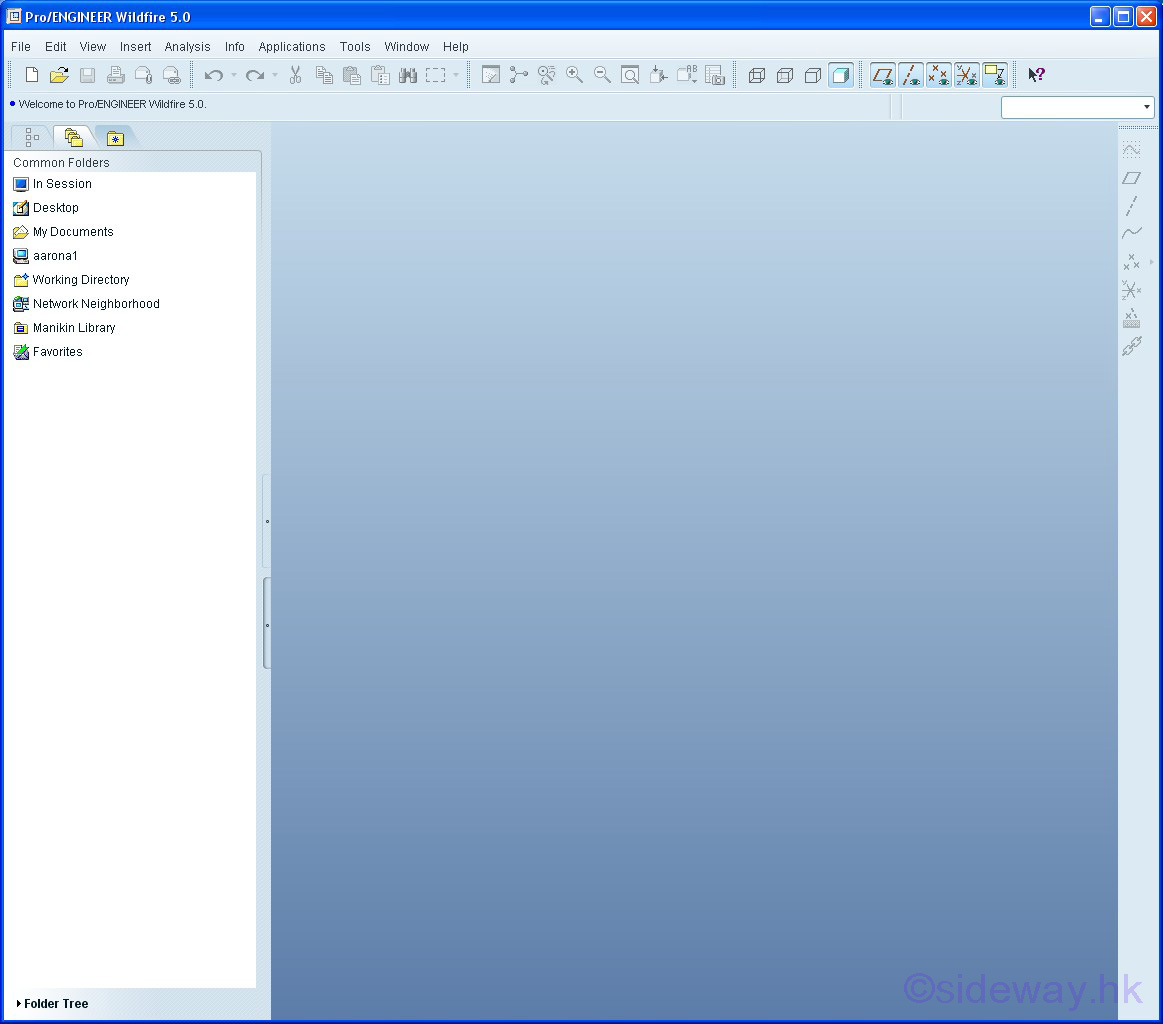Open the View menu
The image size is (1163, 1024).
tap(93, 47)
